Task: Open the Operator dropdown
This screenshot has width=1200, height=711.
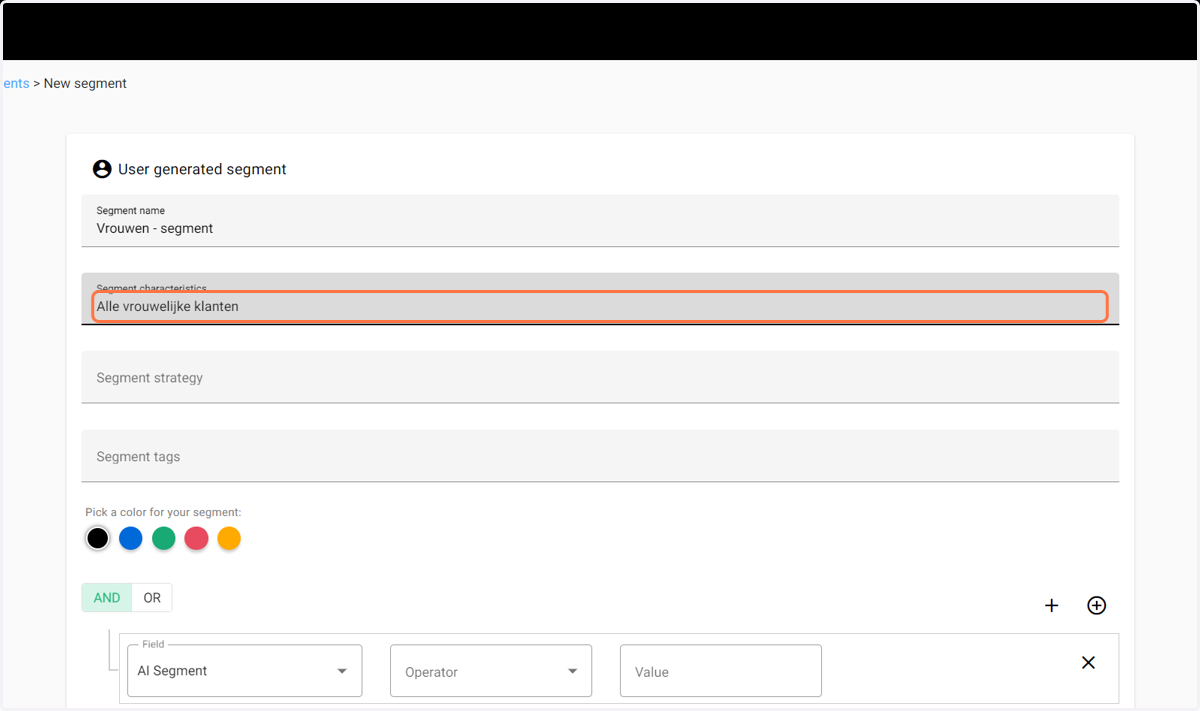Action: tap(491, 671)
